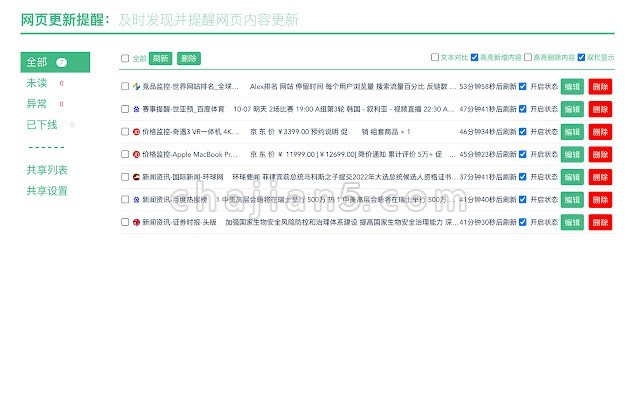
Task: Open title 竞品监控-世界网站排名_全球...
Action: (190, 87)
